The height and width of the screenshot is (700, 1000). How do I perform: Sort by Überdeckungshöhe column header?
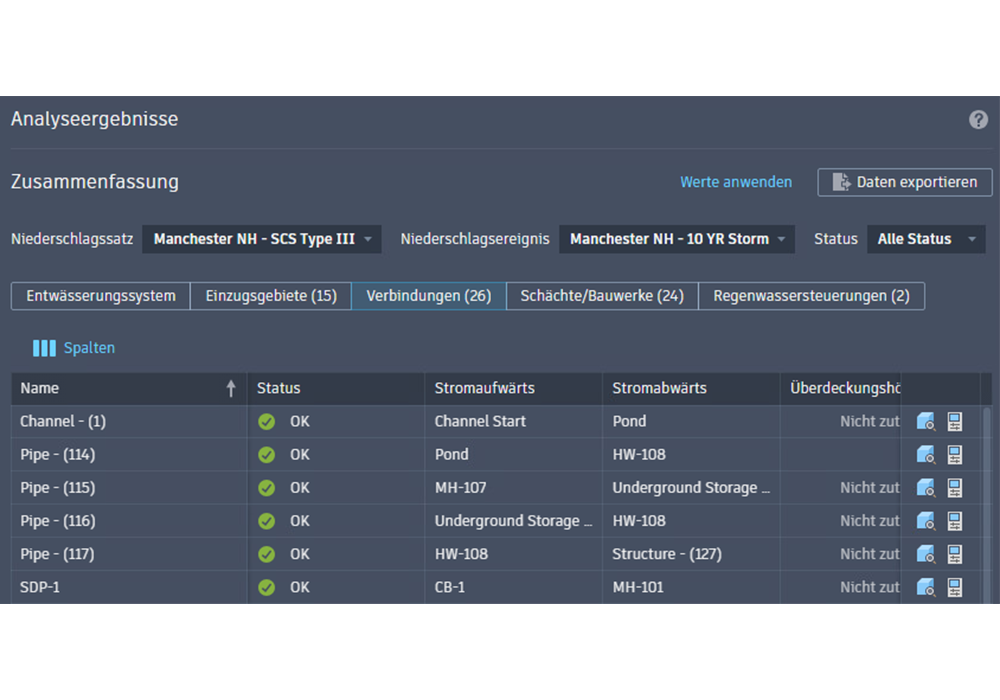coord(841,388)
